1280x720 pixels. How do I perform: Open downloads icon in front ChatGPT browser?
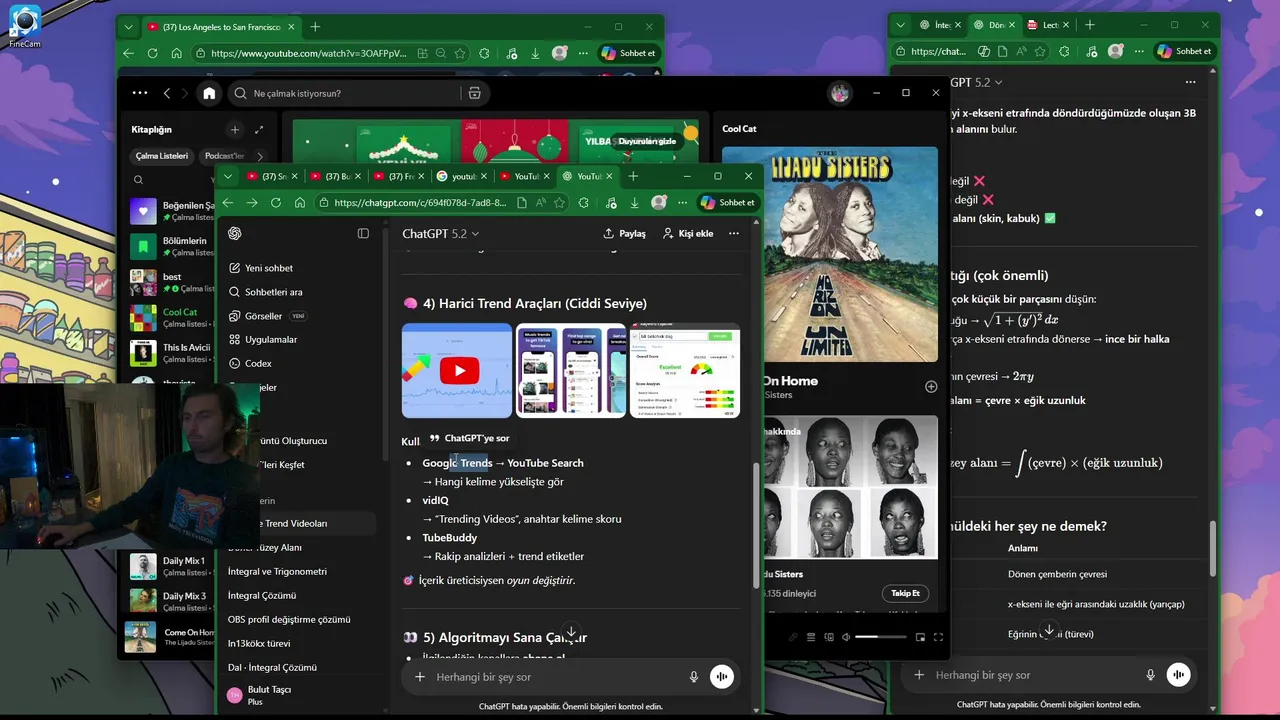pos(634,202)
